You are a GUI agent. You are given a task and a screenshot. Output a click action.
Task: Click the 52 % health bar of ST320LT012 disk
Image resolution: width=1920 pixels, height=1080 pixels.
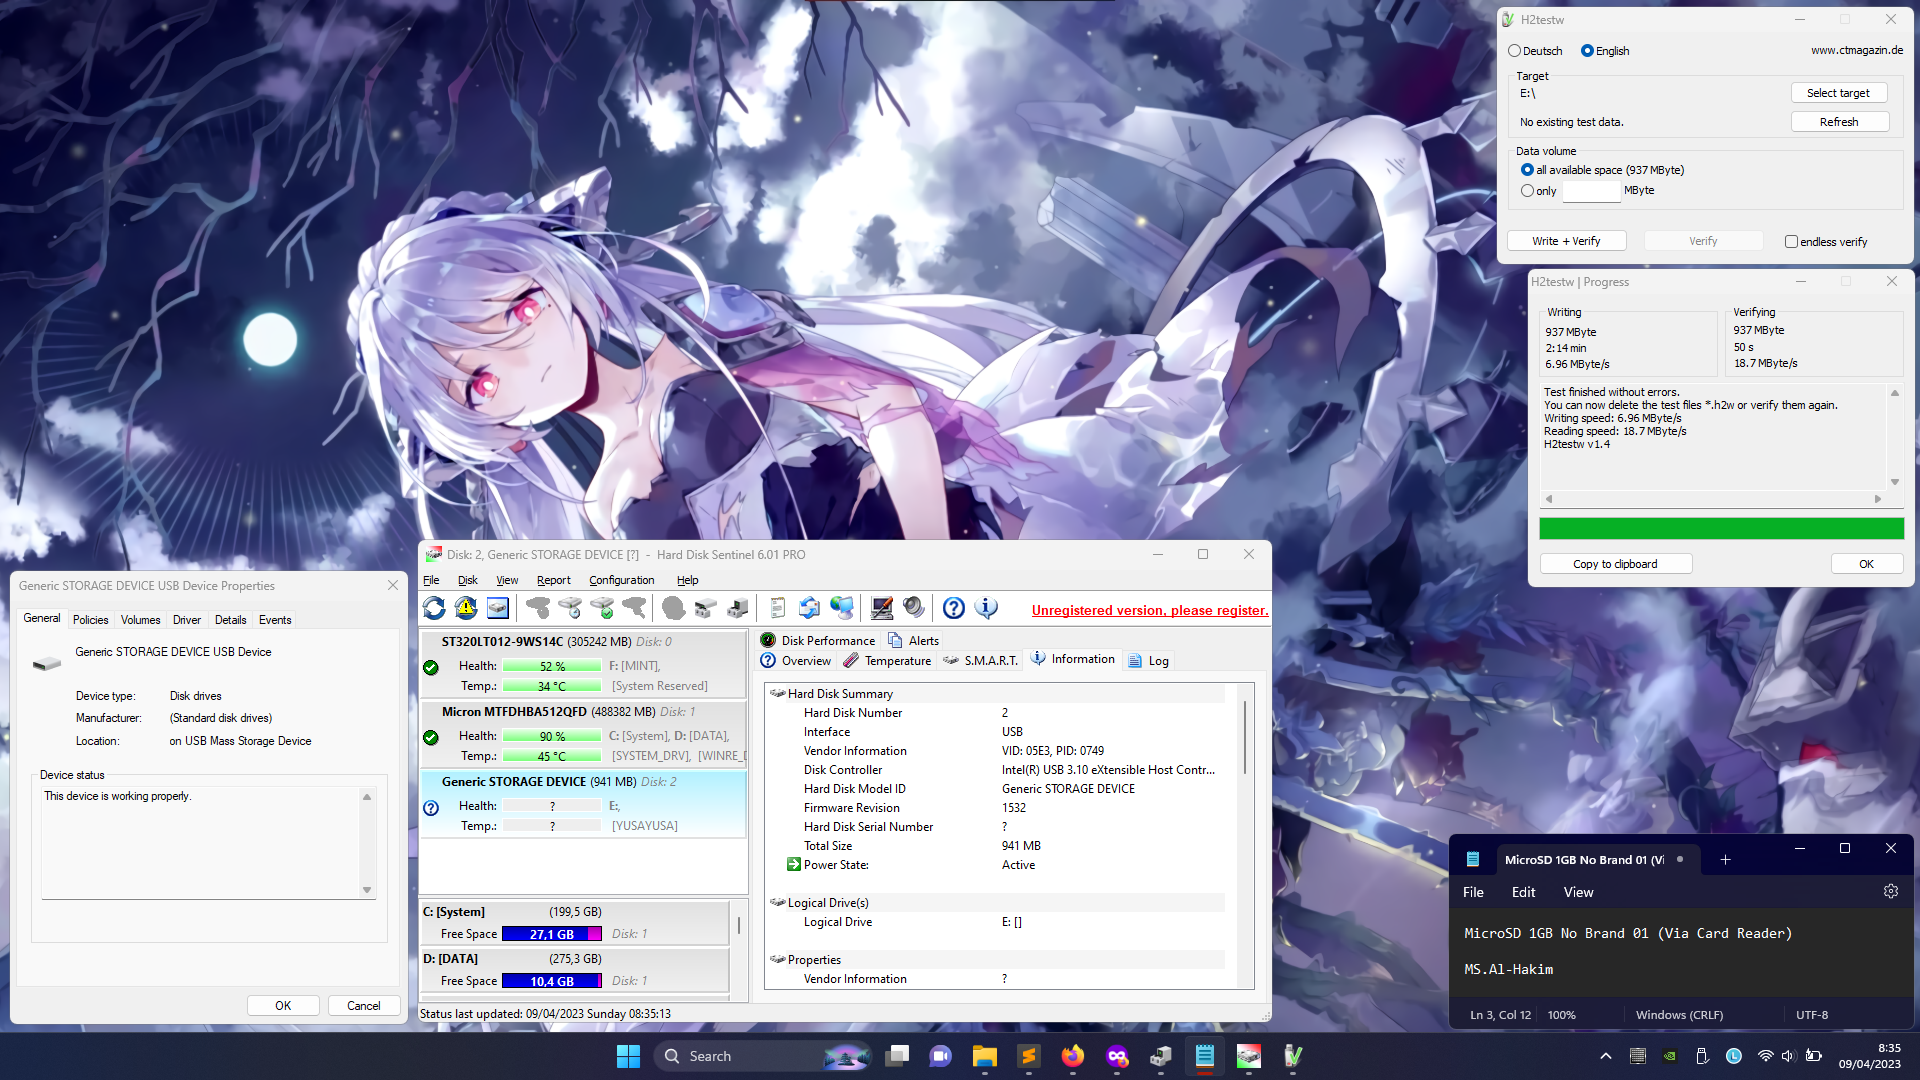point(552,666)
